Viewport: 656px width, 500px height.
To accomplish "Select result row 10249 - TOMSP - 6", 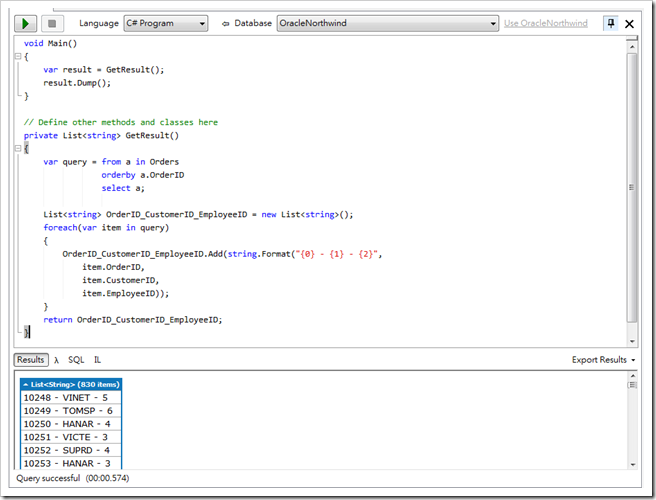I will (x=71, y=411).
